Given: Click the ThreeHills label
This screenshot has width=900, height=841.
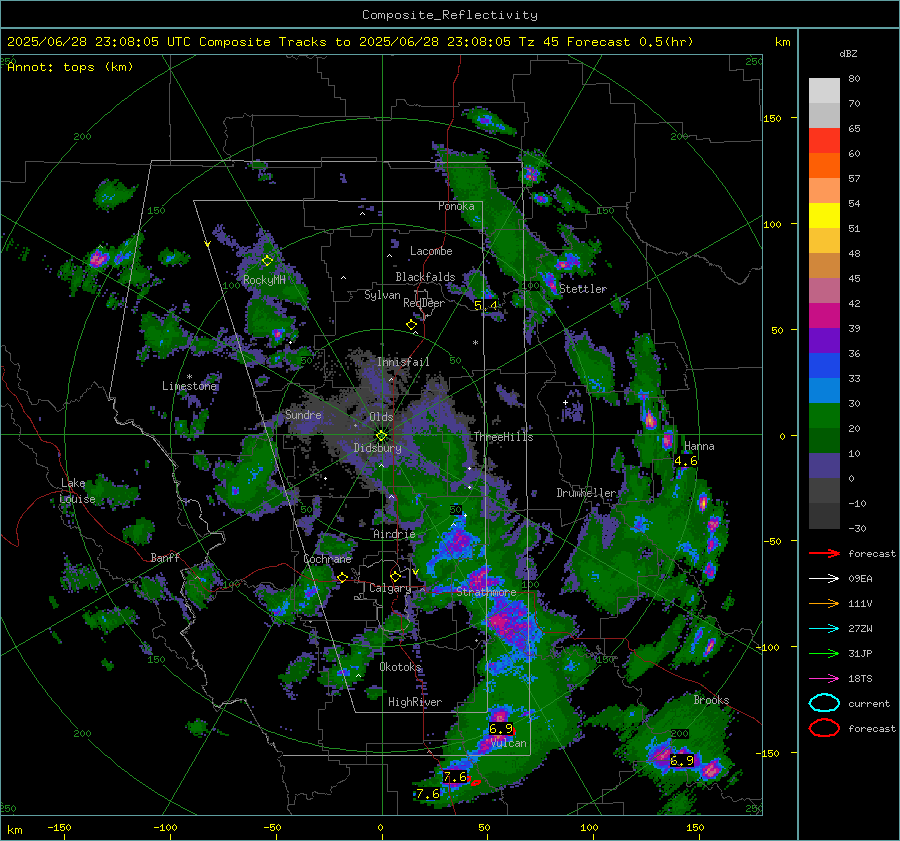Looking at the screenshot, I should click(x=503, y=437).
